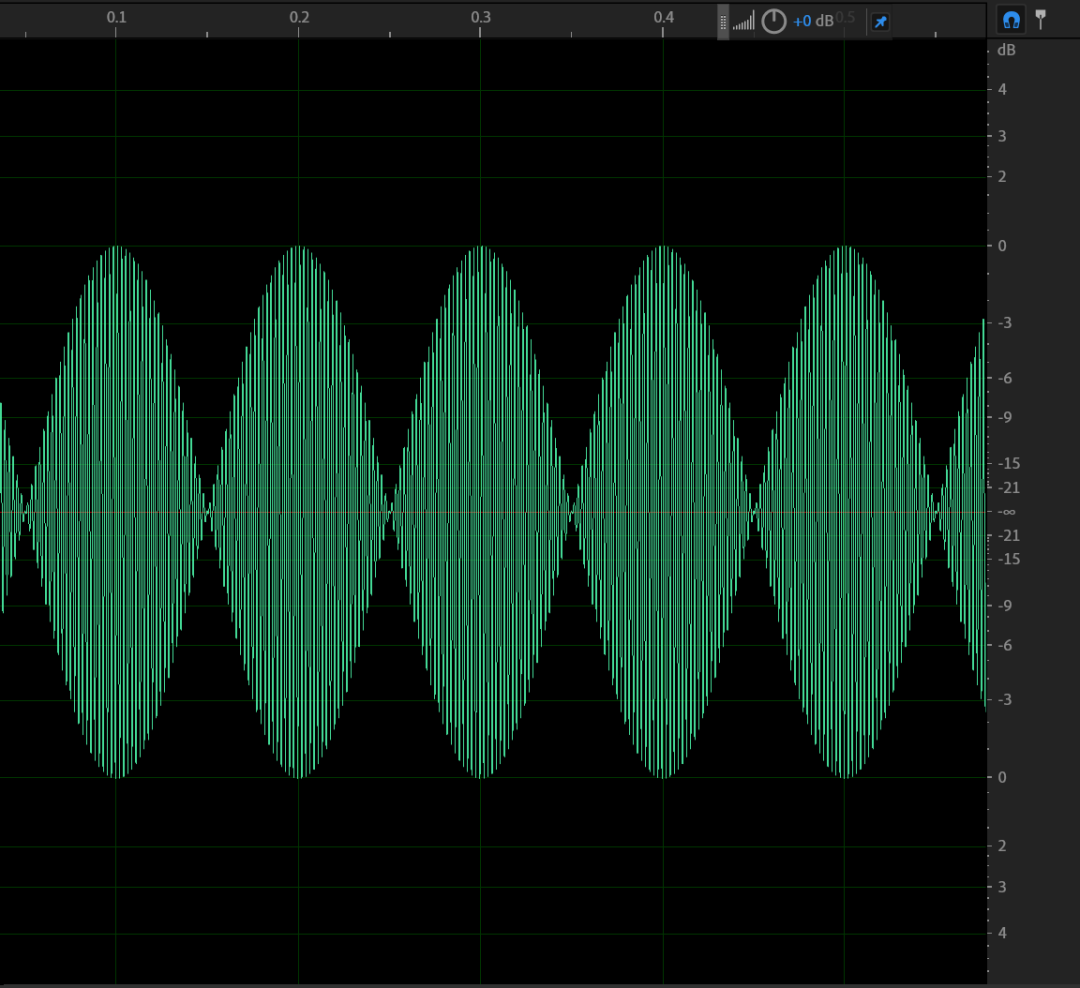Click the upper -6 dB ruler mark
The width and height of the screenshot is (1080, 988).
pyautogui.click(x=1006, y=378)
